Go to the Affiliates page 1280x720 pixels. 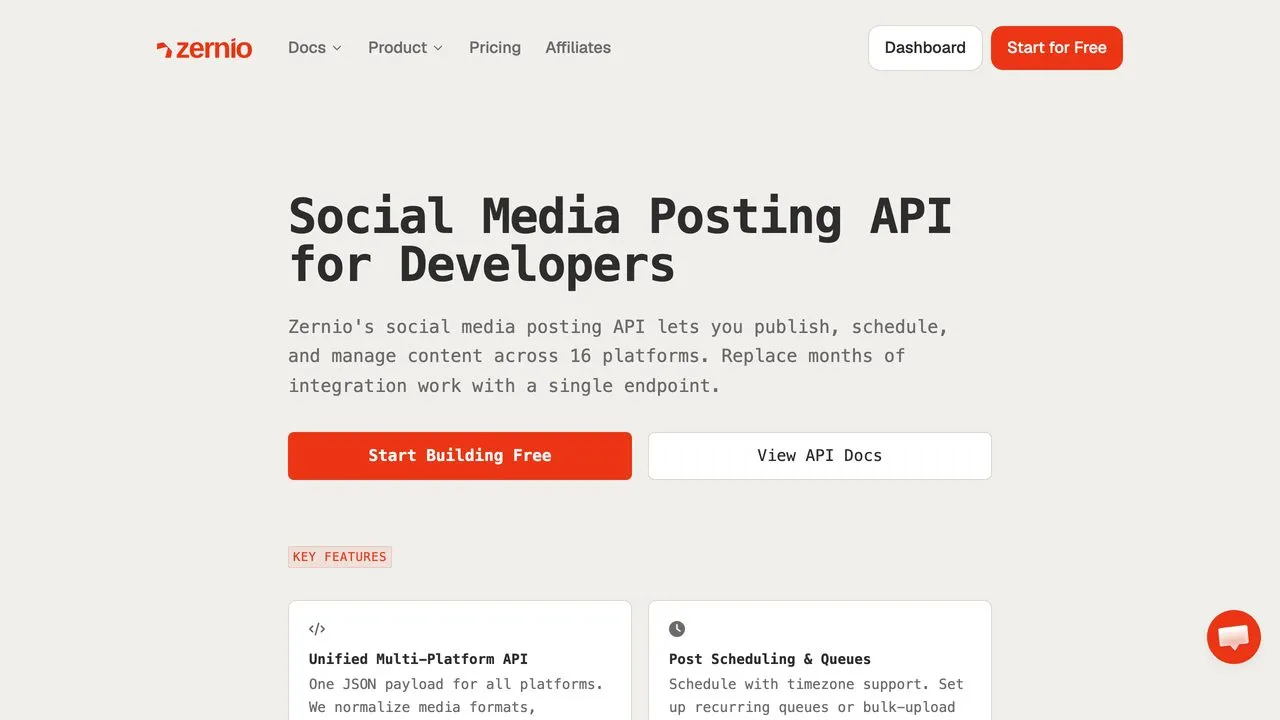578,48
